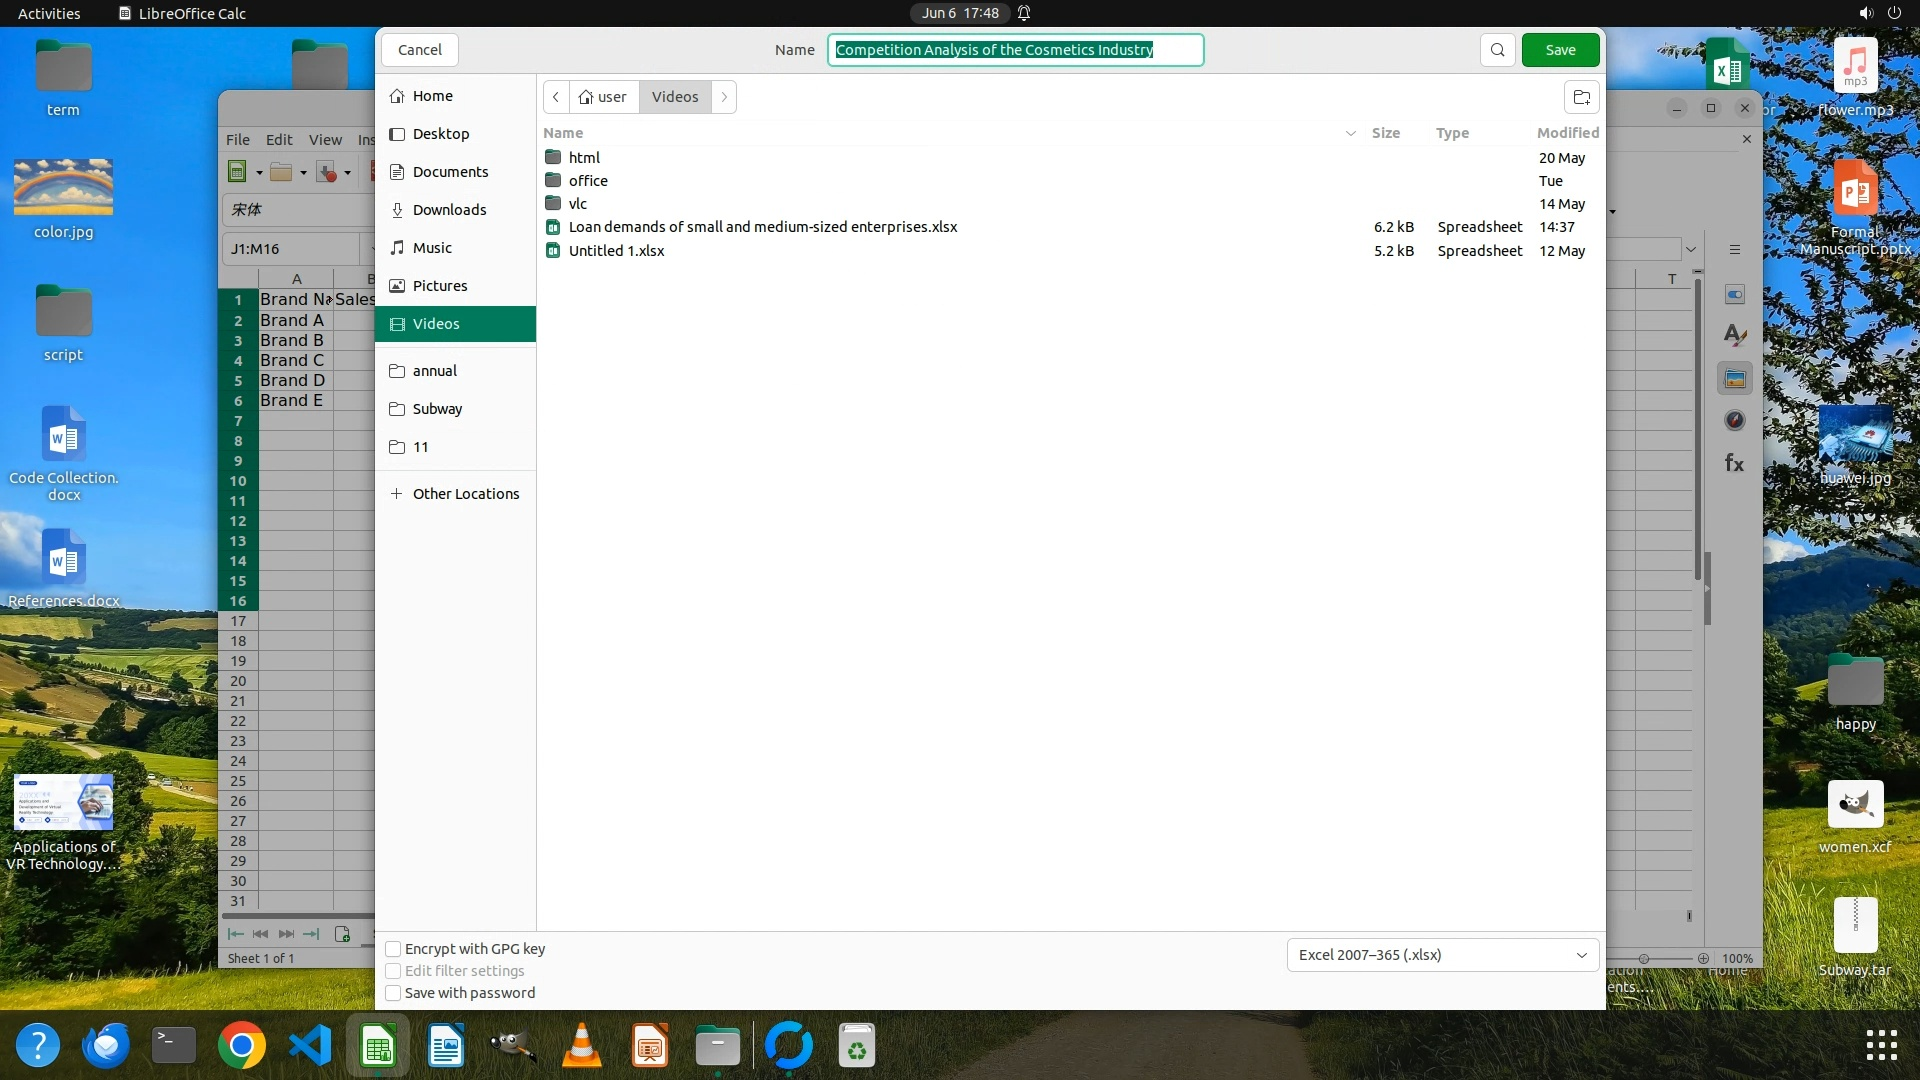Launch VLC media player from the dock
The width and height of the screenshot is (1920, 1080).
(x=581, y=1047)
